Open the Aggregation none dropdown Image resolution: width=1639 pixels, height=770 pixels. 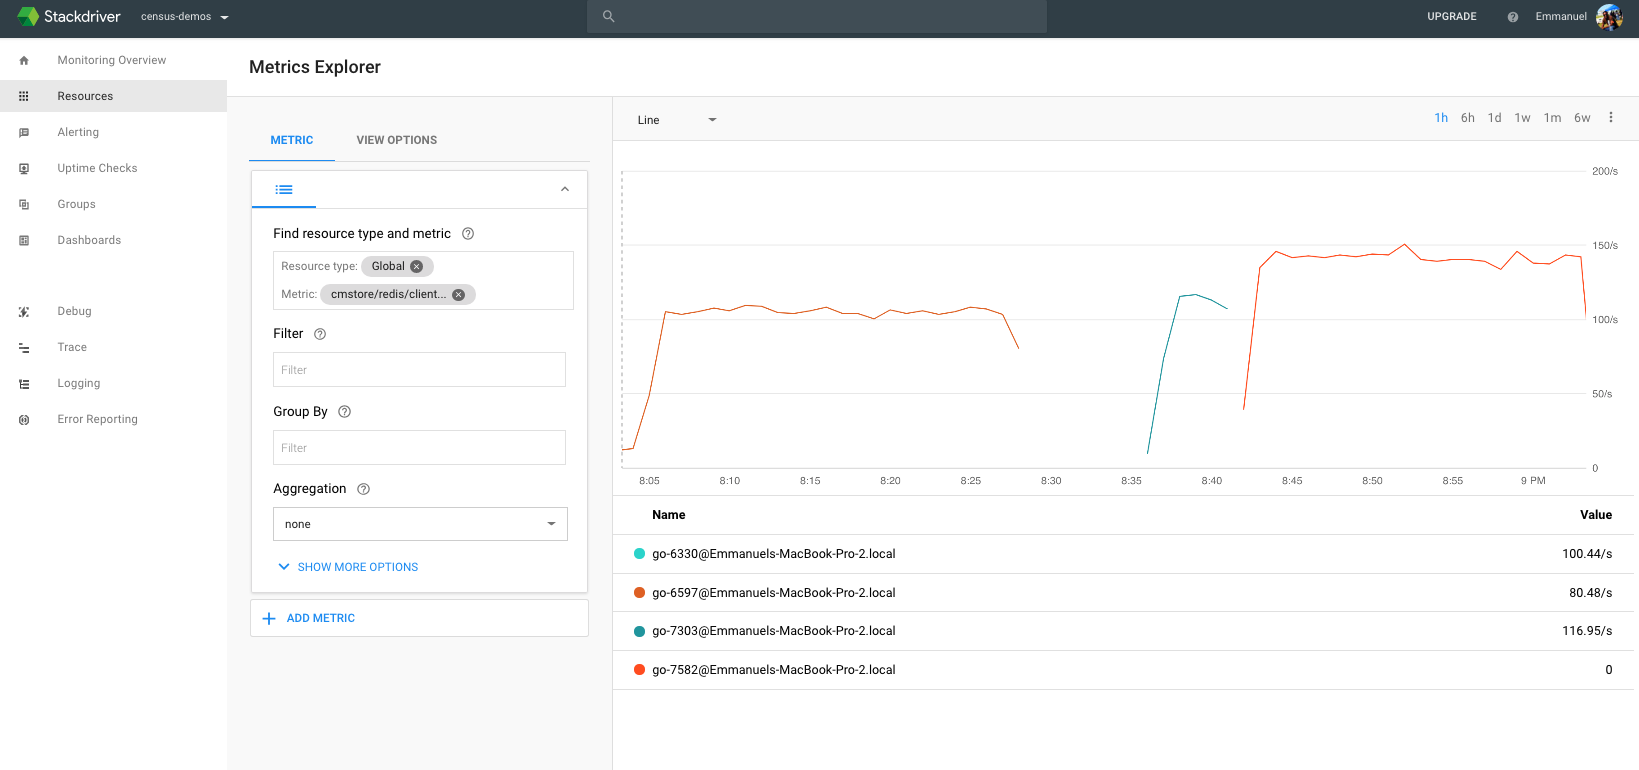tap(420, 524)
